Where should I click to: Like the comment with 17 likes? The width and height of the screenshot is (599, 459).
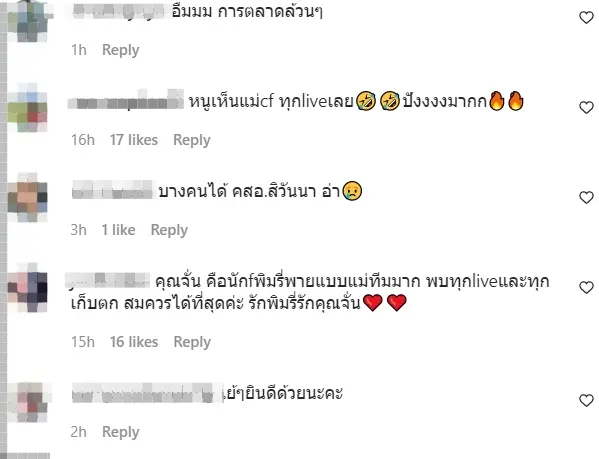coord(586,107)
